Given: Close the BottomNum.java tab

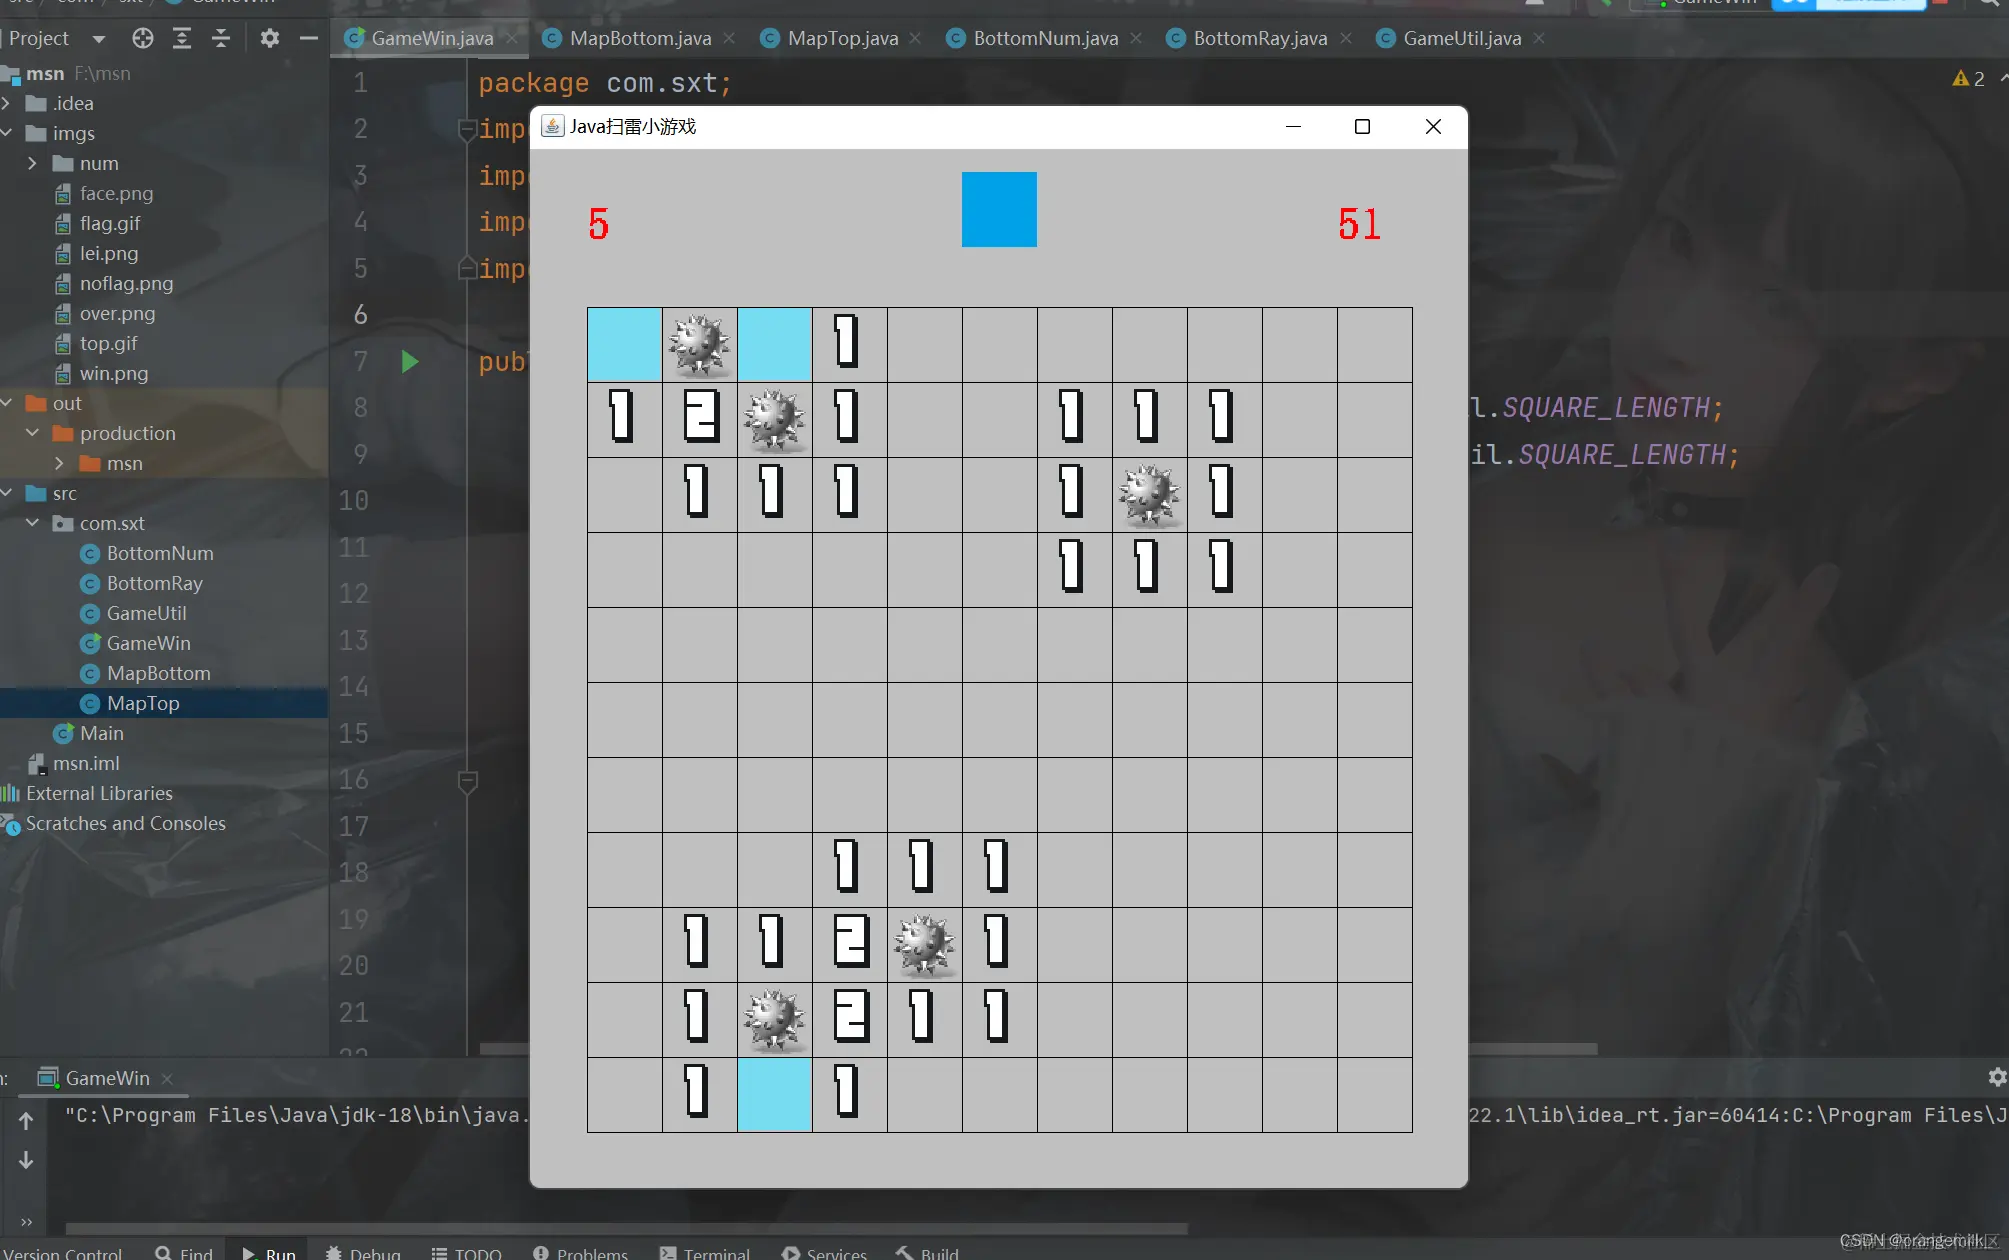Looking at the screenshot, I should coord(1136,38).
